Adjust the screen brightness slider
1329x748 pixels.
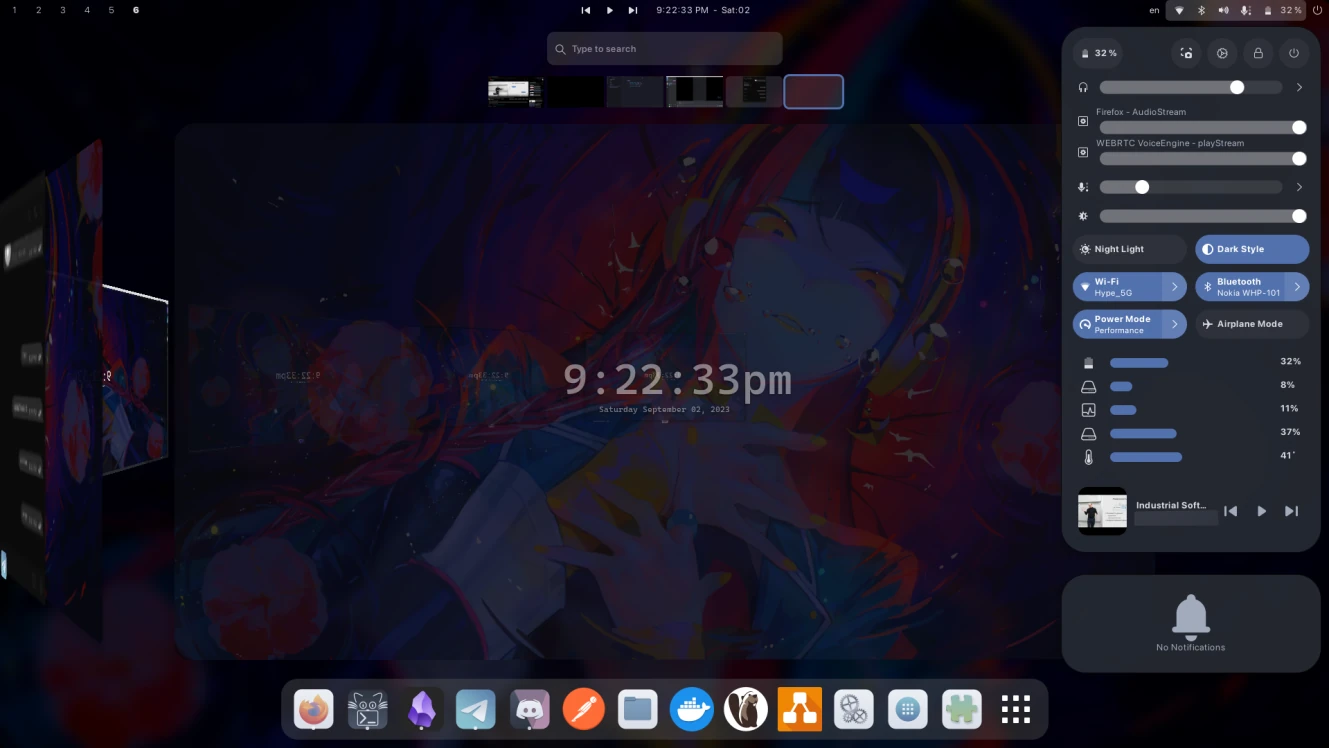[1203, 216]
